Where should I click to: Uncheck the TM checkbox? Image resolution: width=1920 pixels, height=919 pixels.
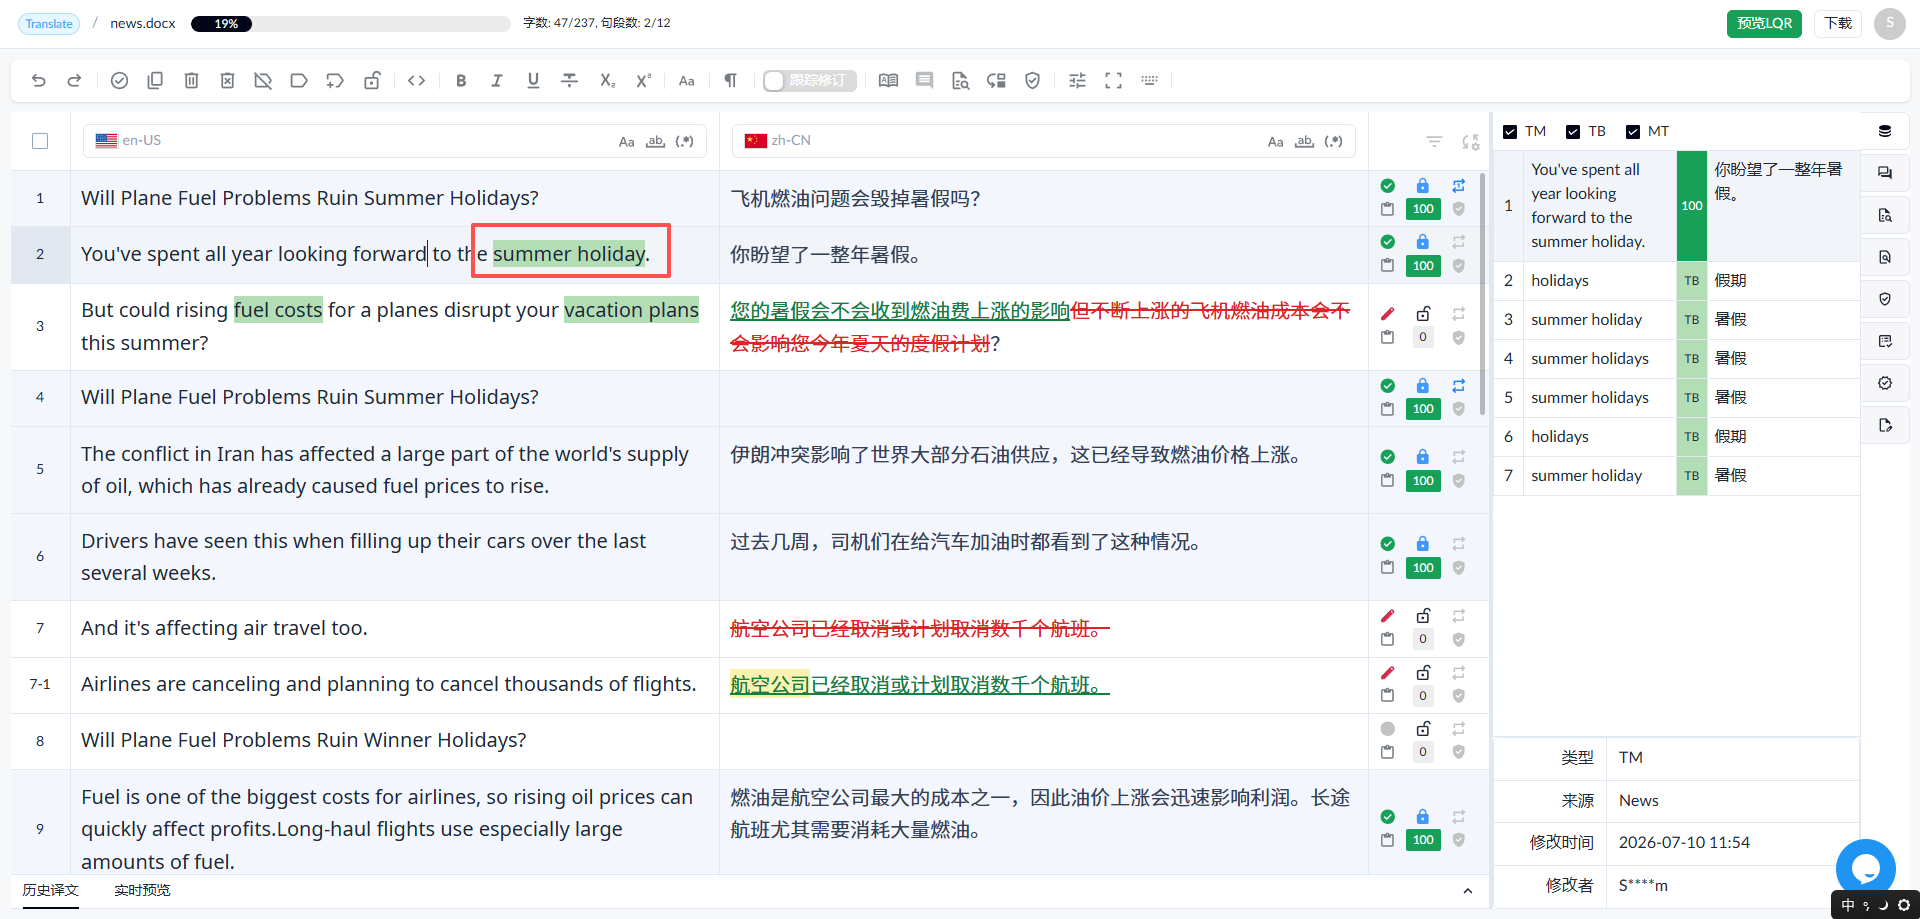click(1510, 132)
